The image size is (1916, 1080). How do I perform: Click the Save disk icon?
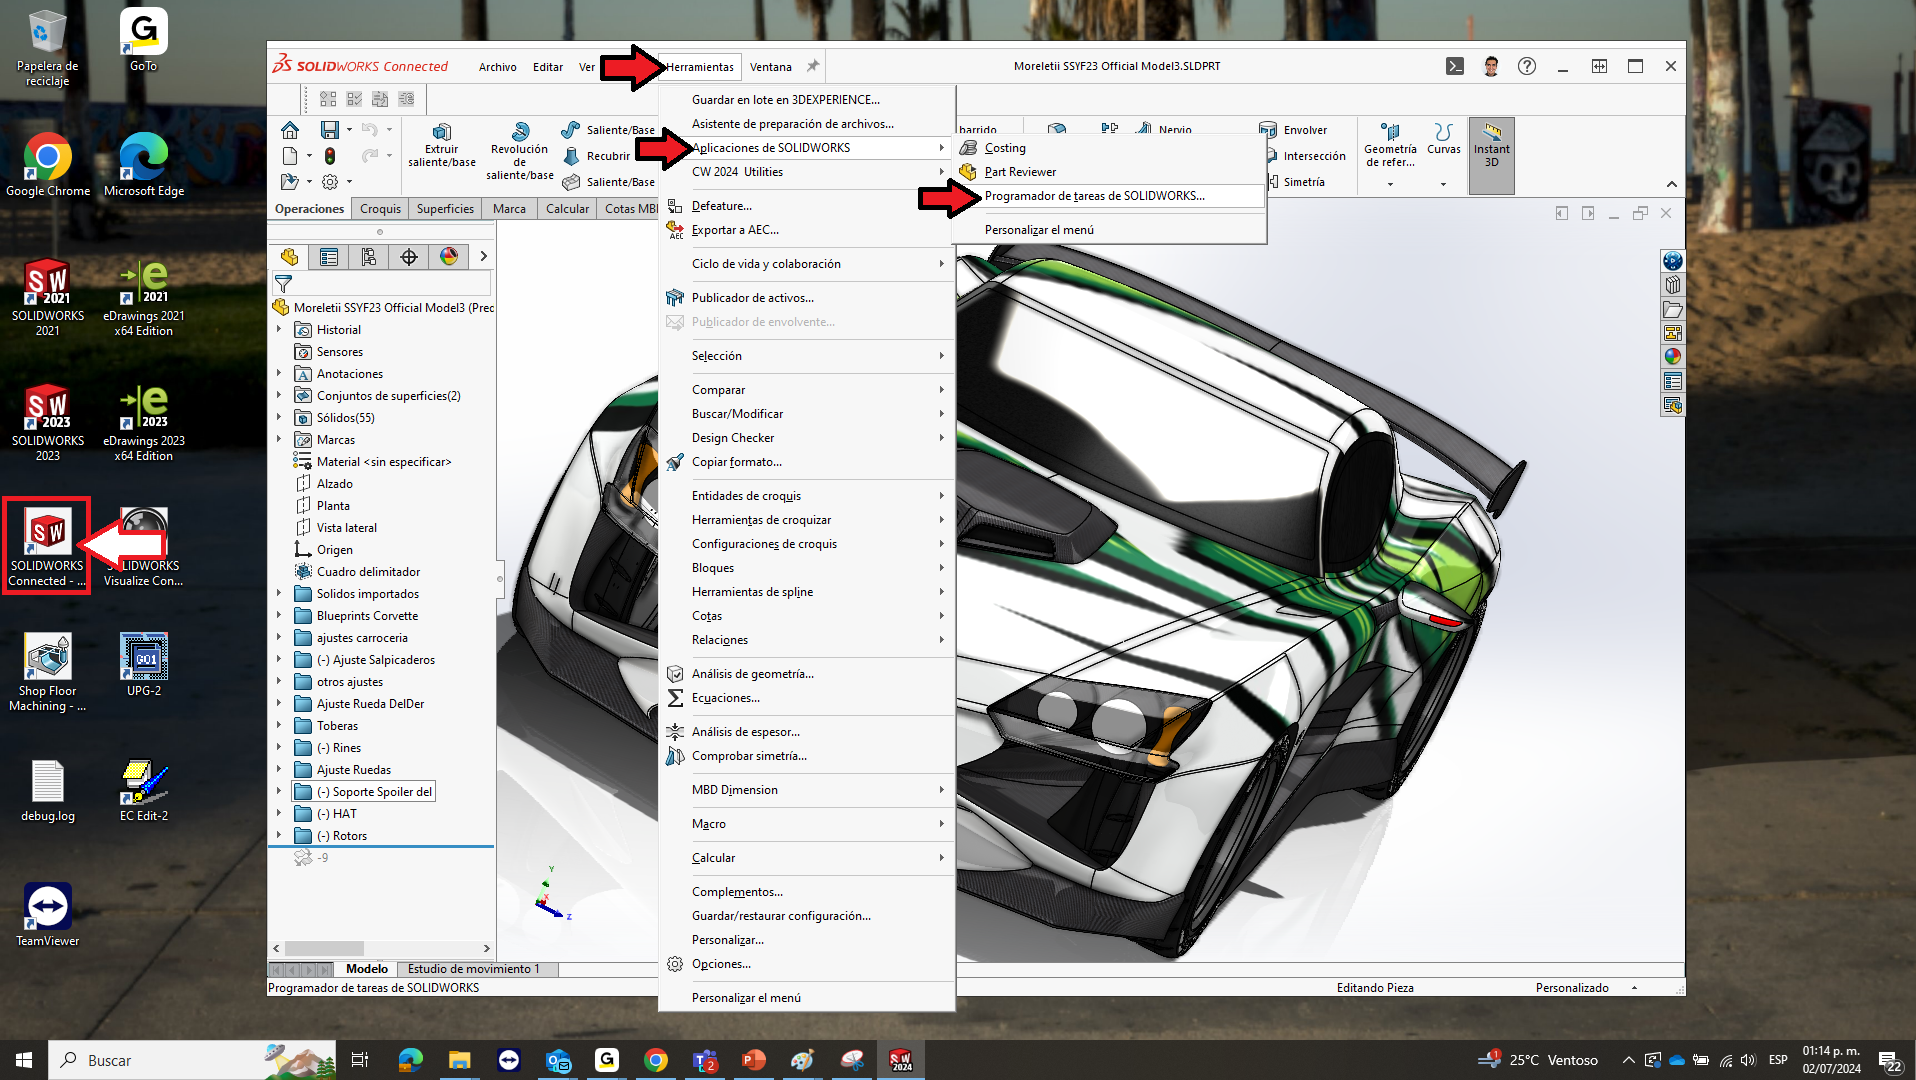coord(329,130)
